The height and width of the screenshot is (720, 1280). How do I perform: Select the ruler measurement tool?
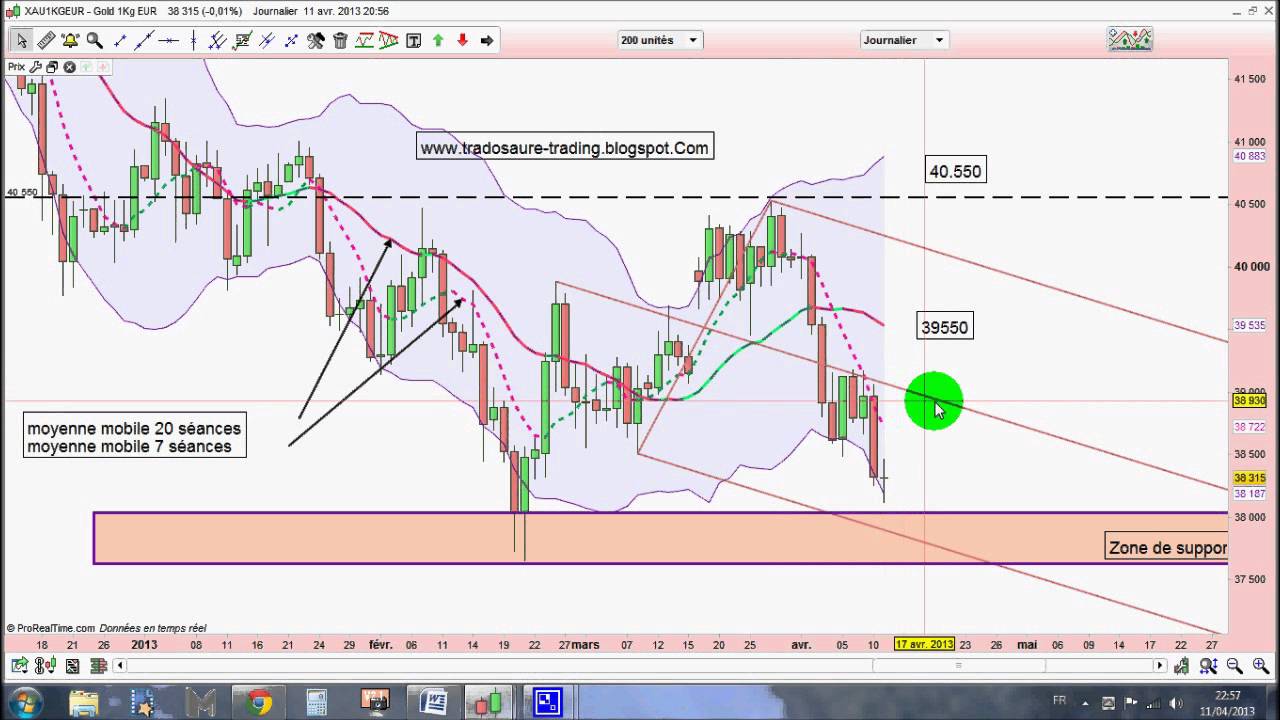46,41
